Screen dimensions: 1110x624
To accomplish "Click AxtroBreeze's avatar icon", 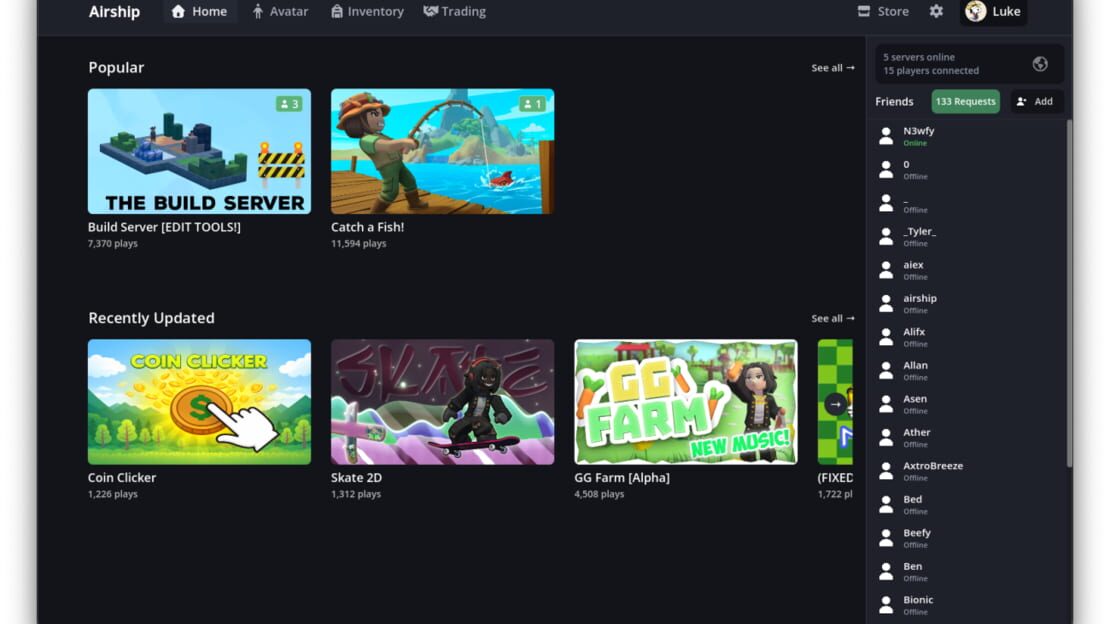I will coord(886,471).
